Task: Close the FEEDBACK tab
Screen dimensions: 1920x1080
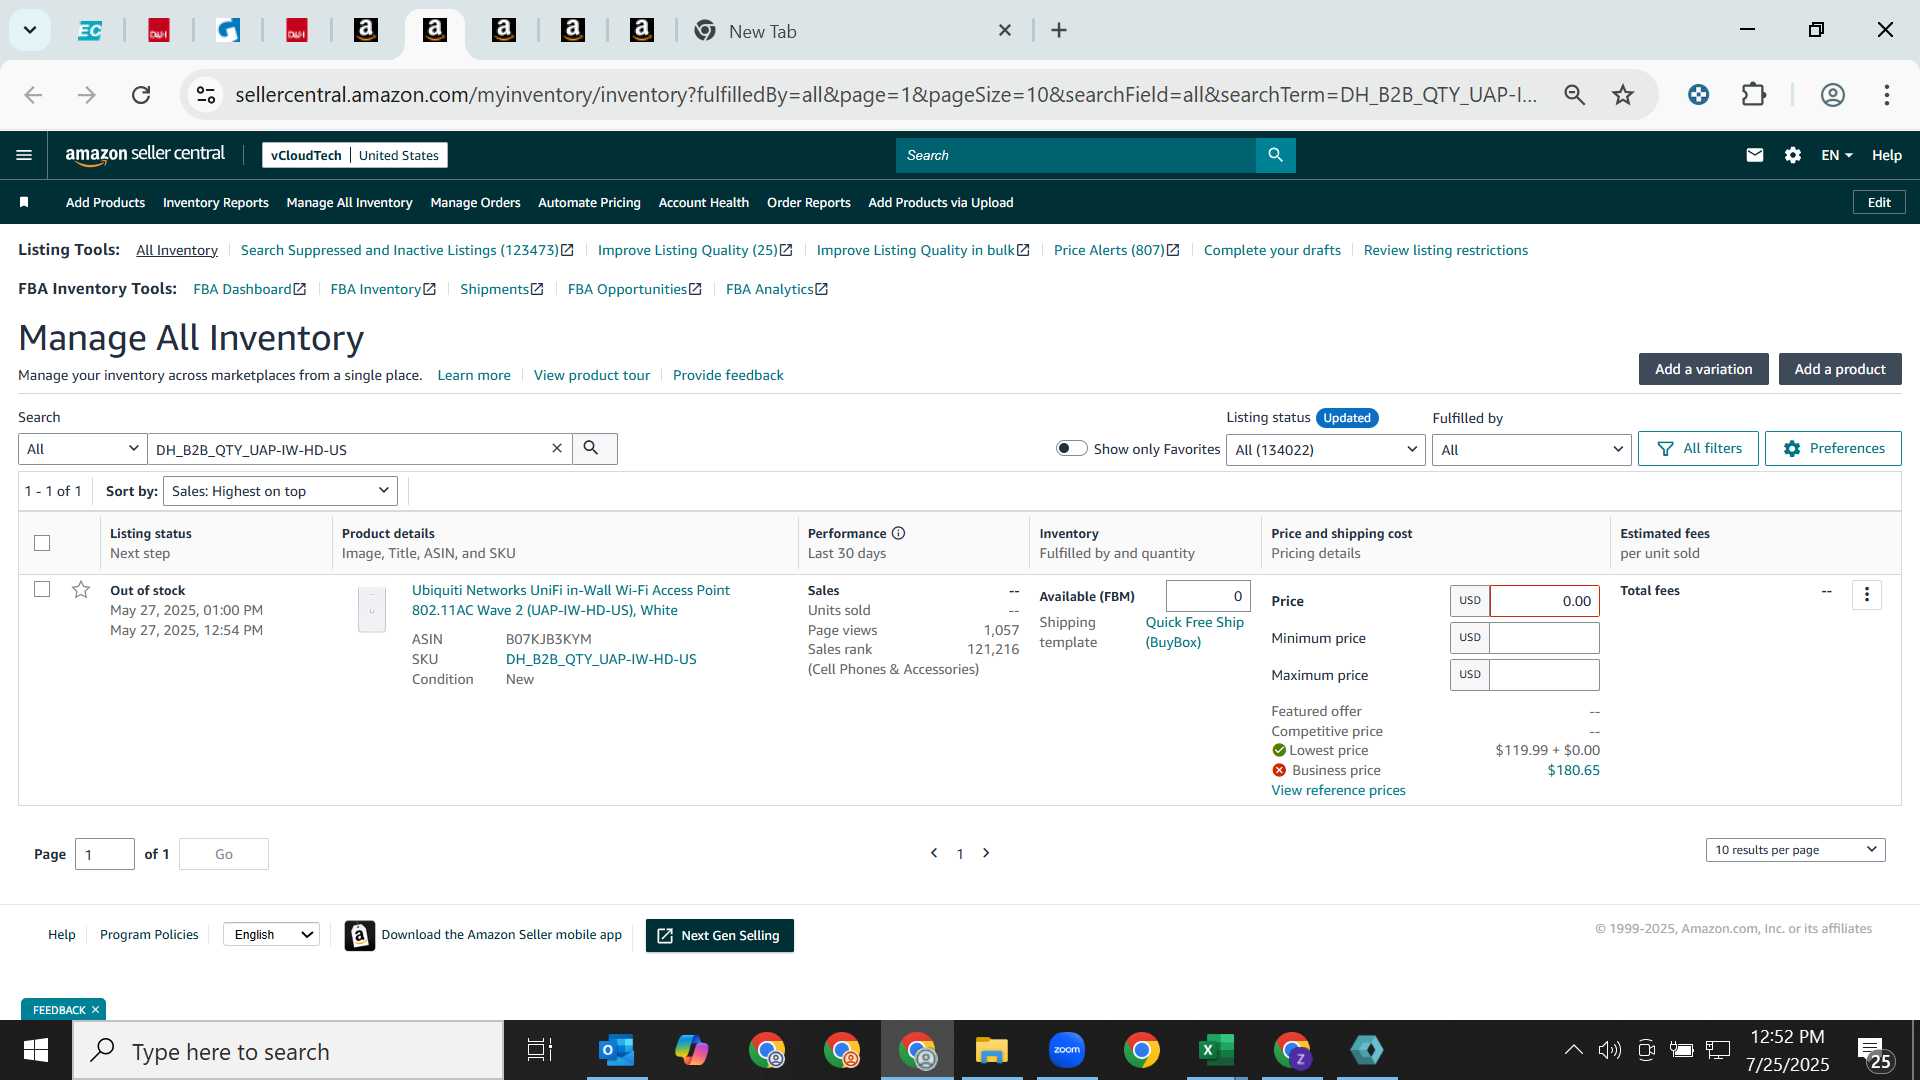Action: pyautogui.click(x=95, y=1010)
